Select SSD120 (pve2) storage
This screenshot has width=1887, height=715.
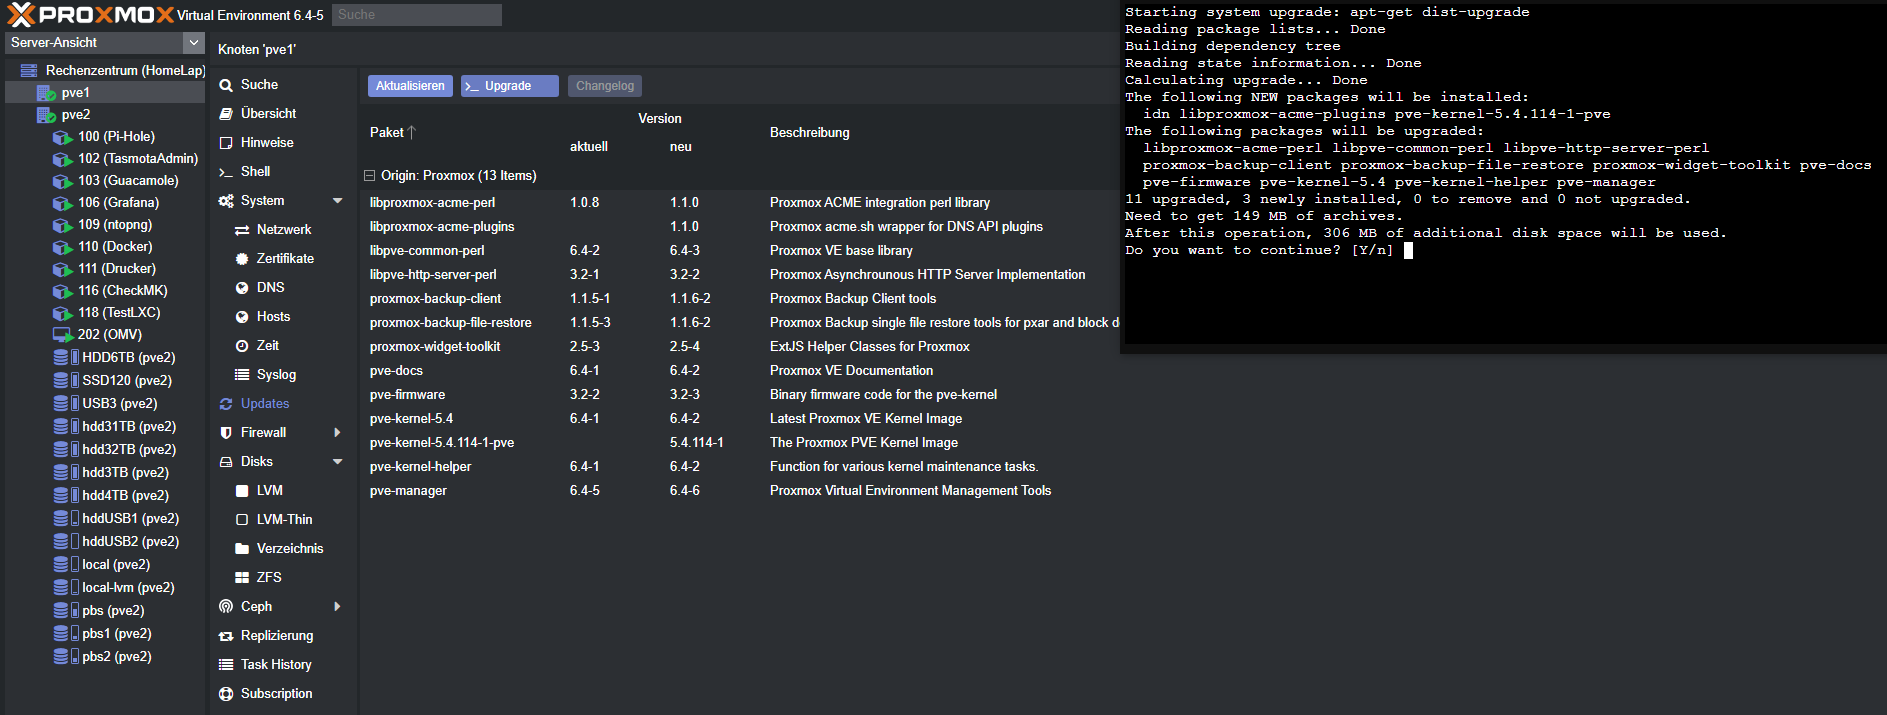(127, 381)
